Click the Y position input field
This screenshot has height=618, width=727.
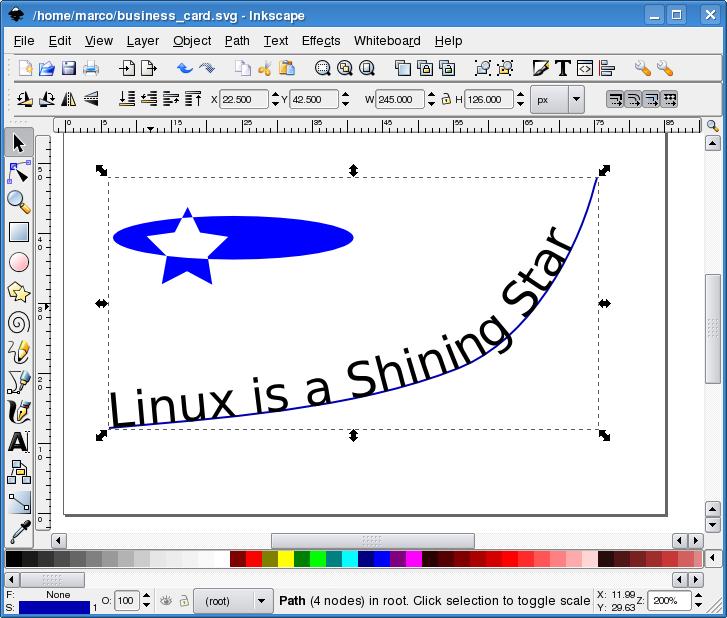click(x=313, y=99)
